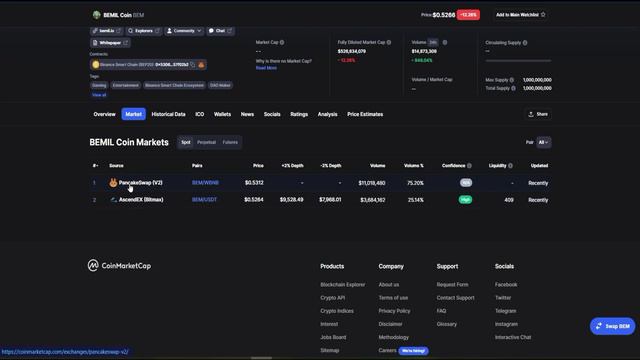Open the Volume 24h period dropdown
Viewport: 640px width, 360px height.
pyautogui.click(x=433, y=42)
